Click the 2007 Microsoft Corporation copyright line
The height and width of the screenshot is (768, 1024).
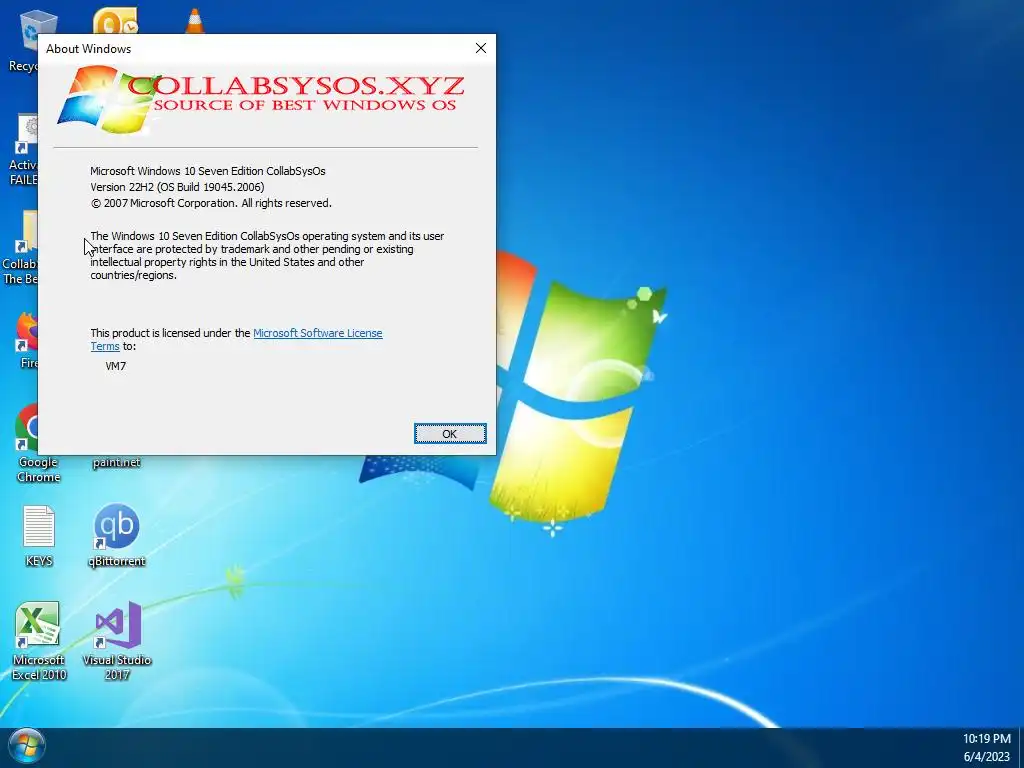[211, 203]
